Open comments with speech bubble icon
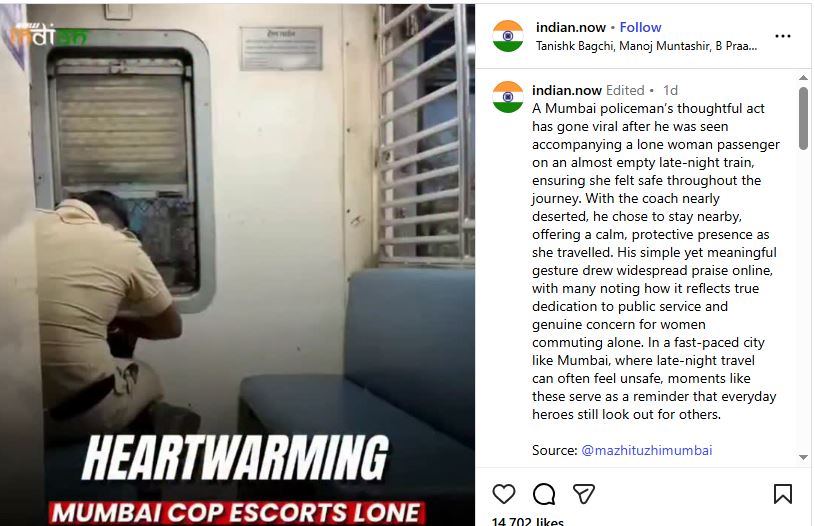 click(544, 494)
